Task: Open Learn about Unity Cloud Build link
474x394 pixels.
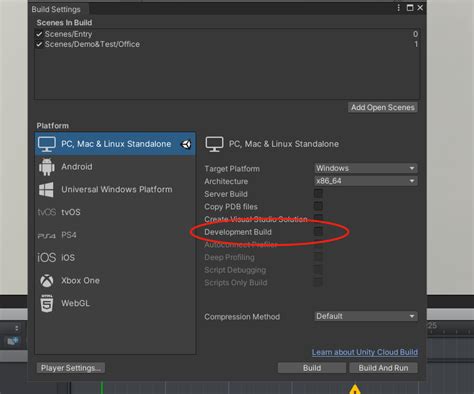Action: click(x=365, y=352)
